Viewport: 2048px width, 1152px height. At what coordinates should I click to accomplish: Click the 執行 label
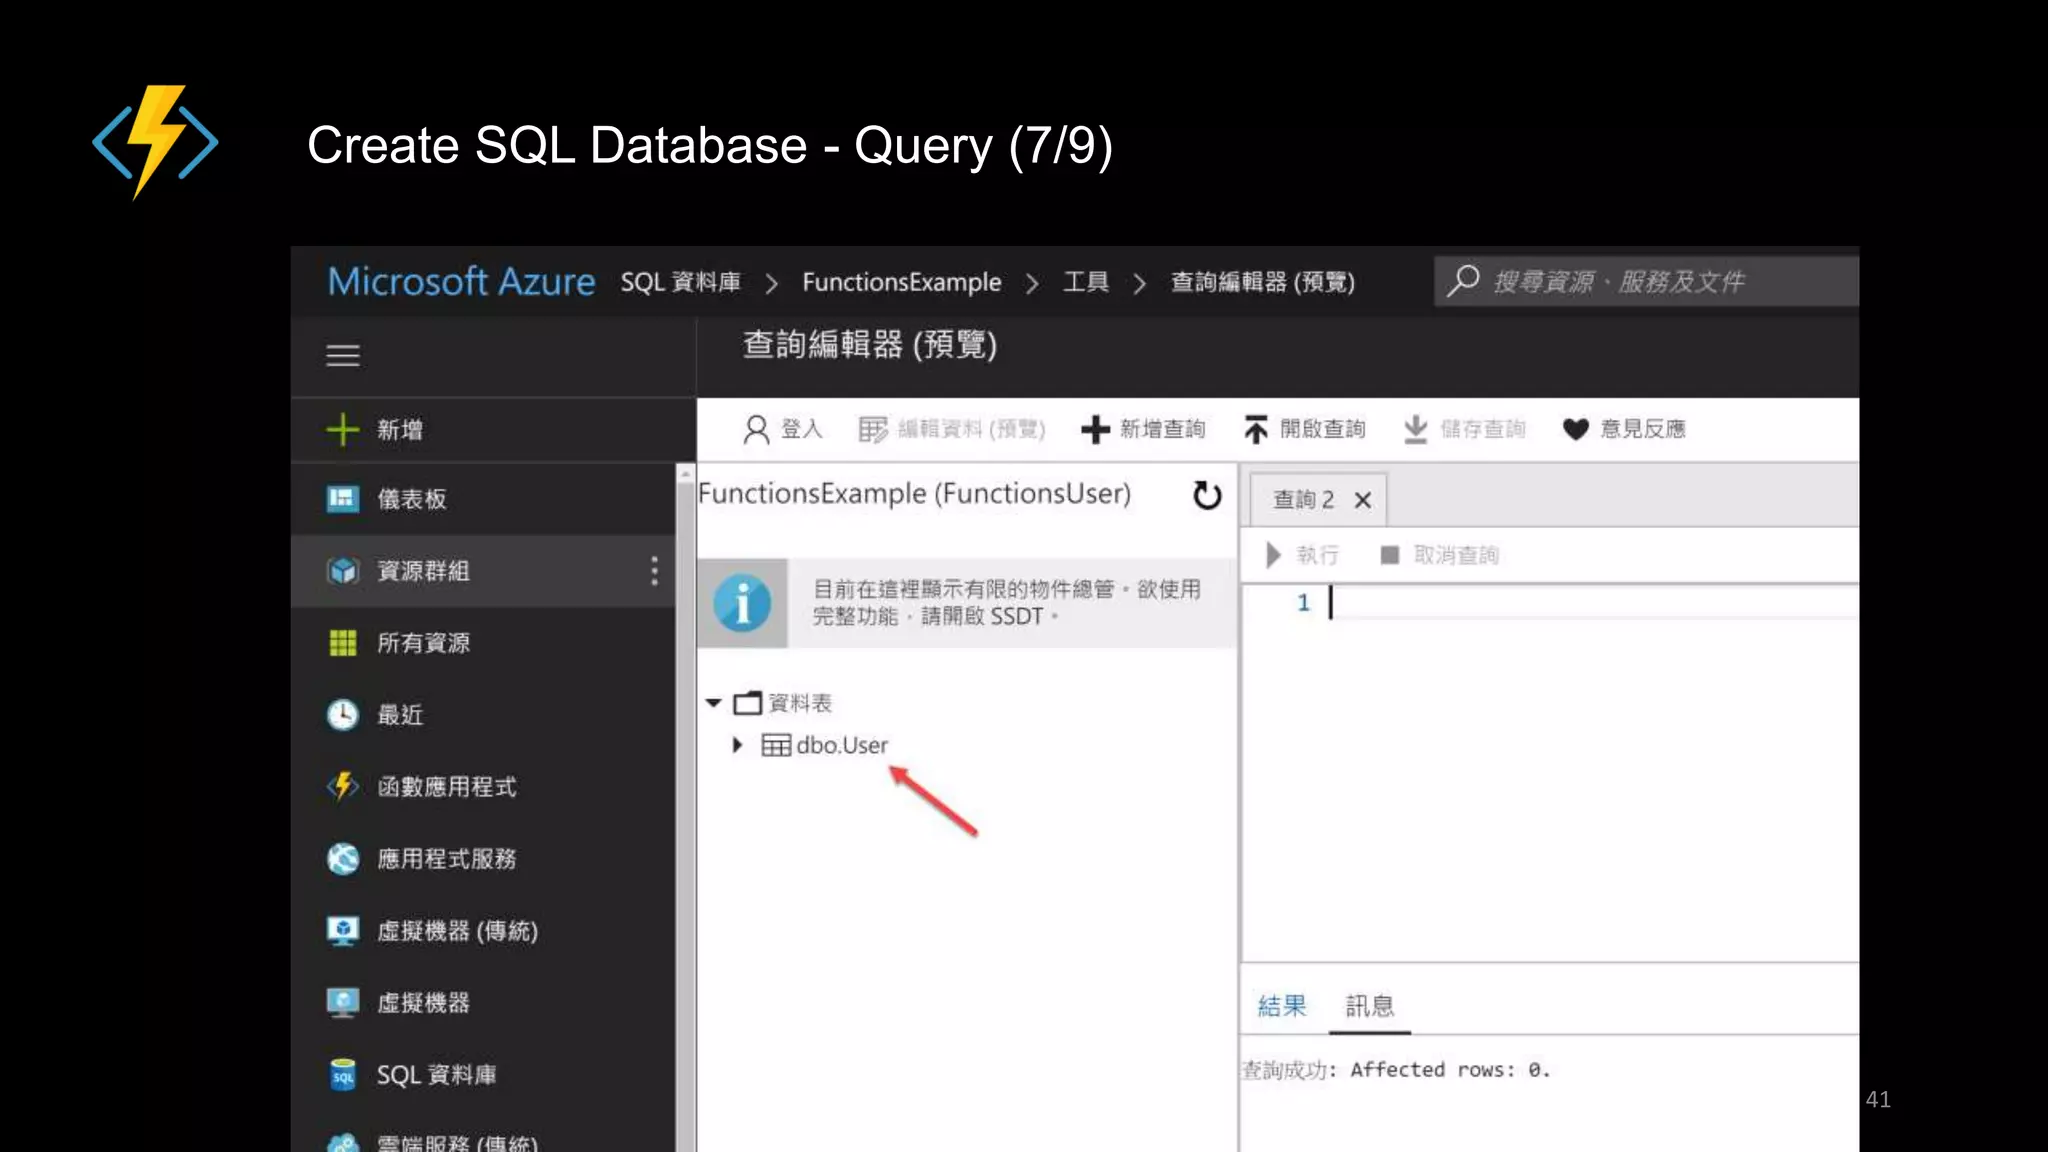coord(1317,555)
